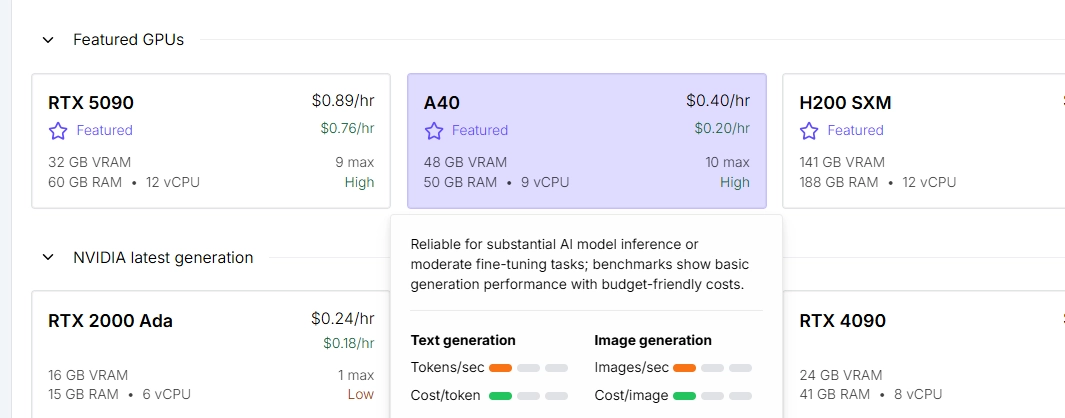
Task: Click the green Cost/image rating bar
Action: coord(685,396)
